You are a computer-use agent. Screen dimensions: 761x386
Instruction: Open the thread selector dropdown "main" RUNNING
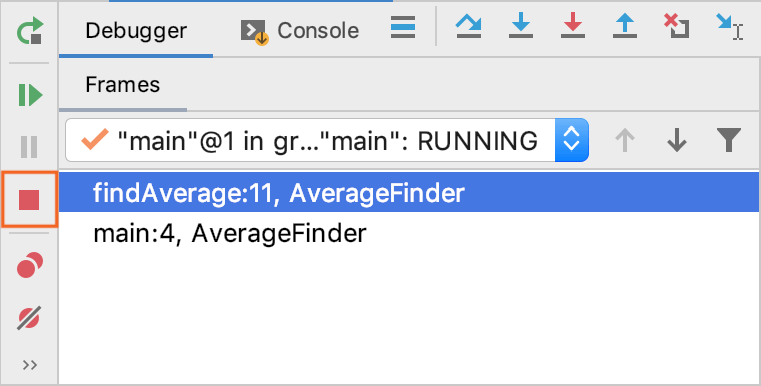click(x=327, y=140)
